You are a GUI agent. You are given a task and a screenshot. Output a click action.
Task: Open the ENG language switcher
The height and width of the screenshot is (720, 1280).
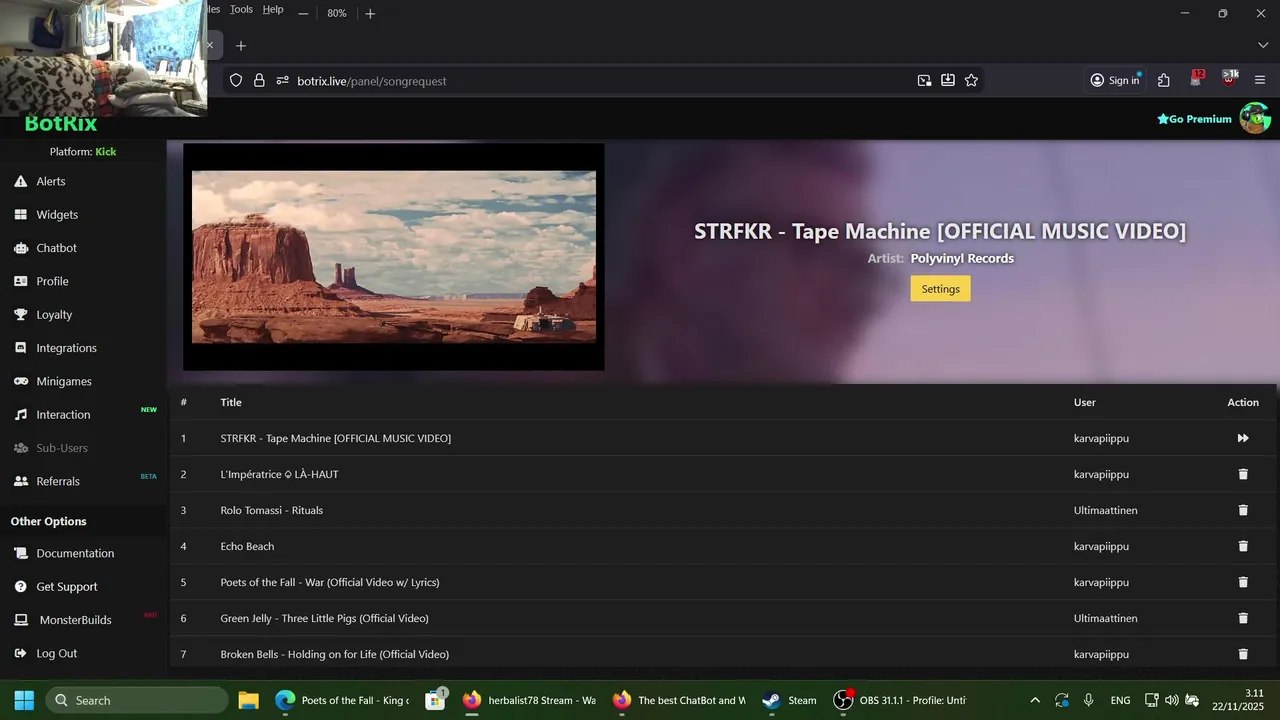(x=1120, y=700)
